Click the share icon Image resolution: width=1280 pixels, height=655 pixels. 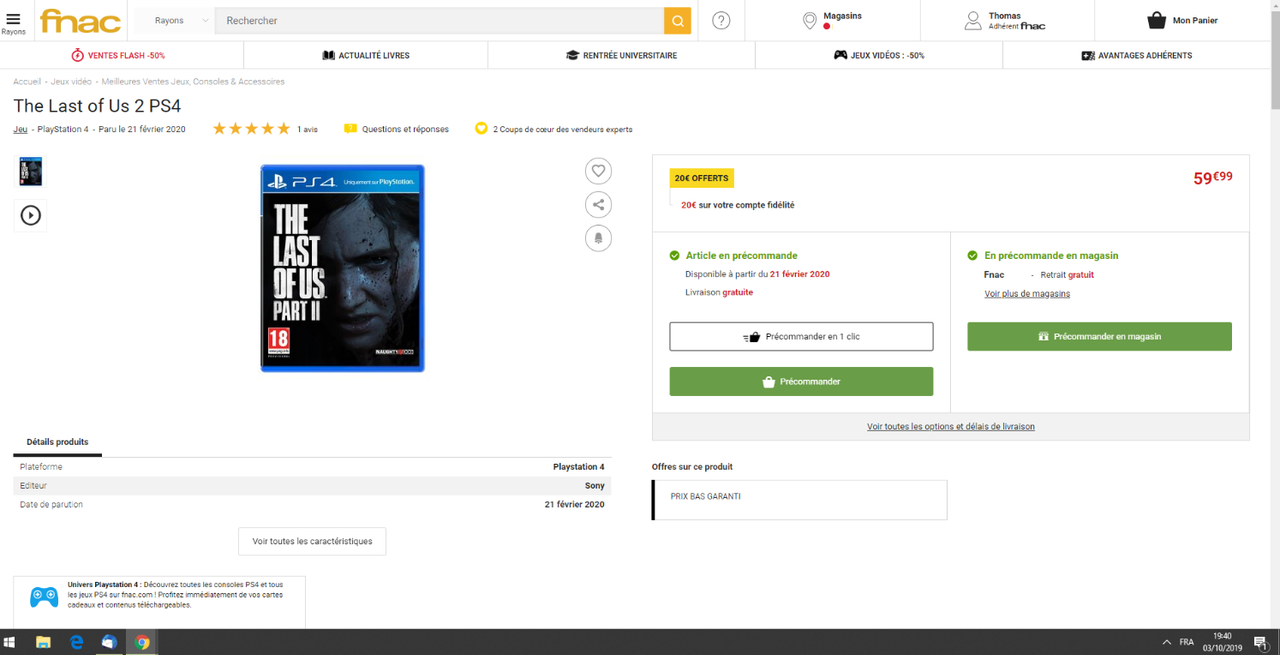598,204
